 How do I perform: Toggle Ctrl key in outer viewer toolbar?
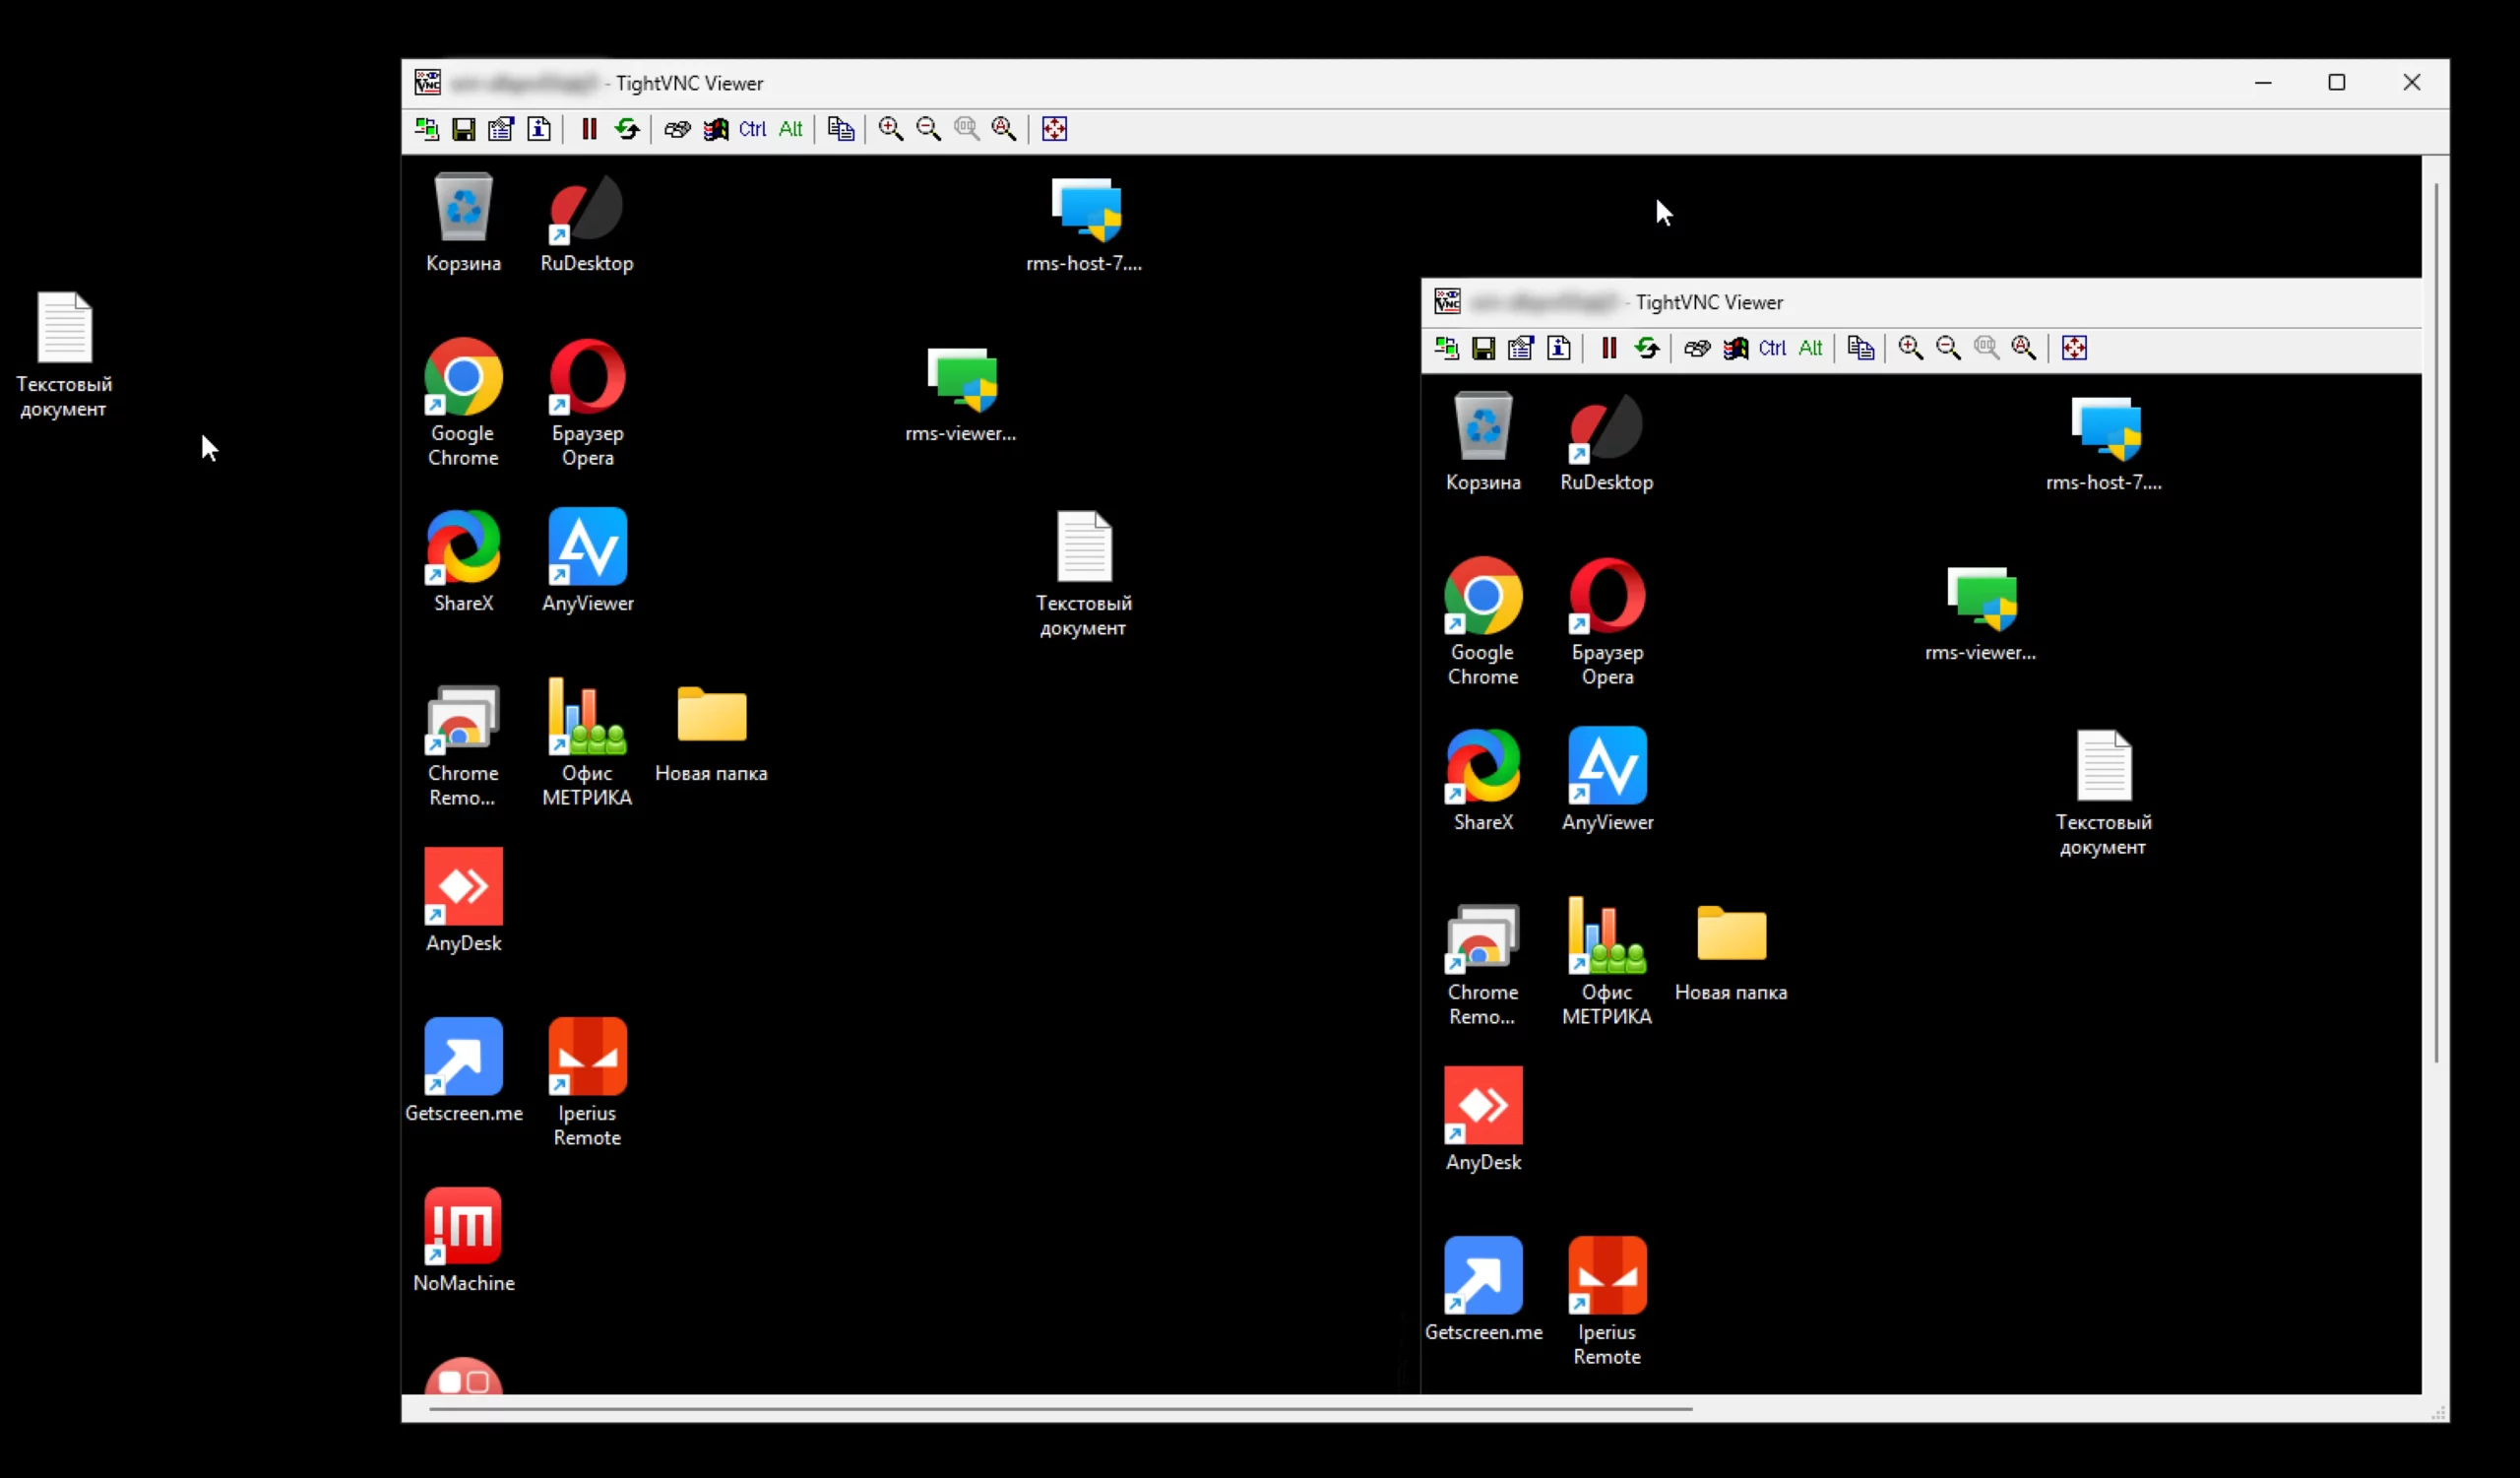(x=752, y=129)
